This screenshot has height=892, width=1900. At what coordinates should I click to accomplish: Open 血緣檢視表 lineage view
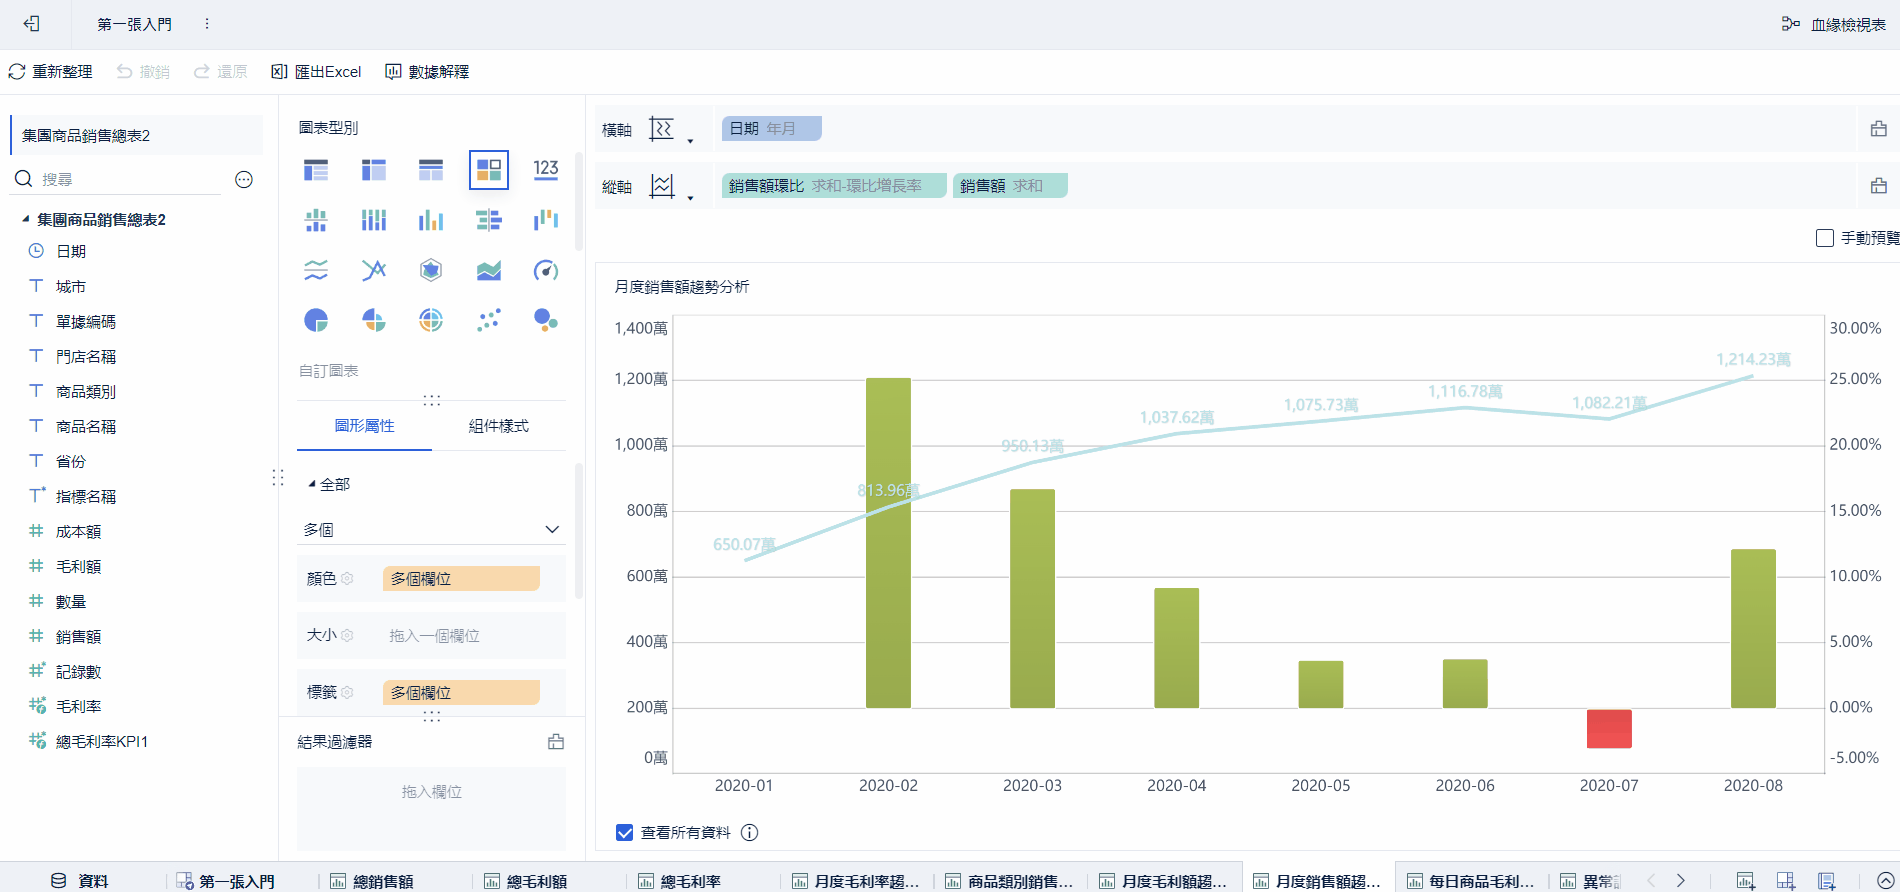[x=1834, y=24]
